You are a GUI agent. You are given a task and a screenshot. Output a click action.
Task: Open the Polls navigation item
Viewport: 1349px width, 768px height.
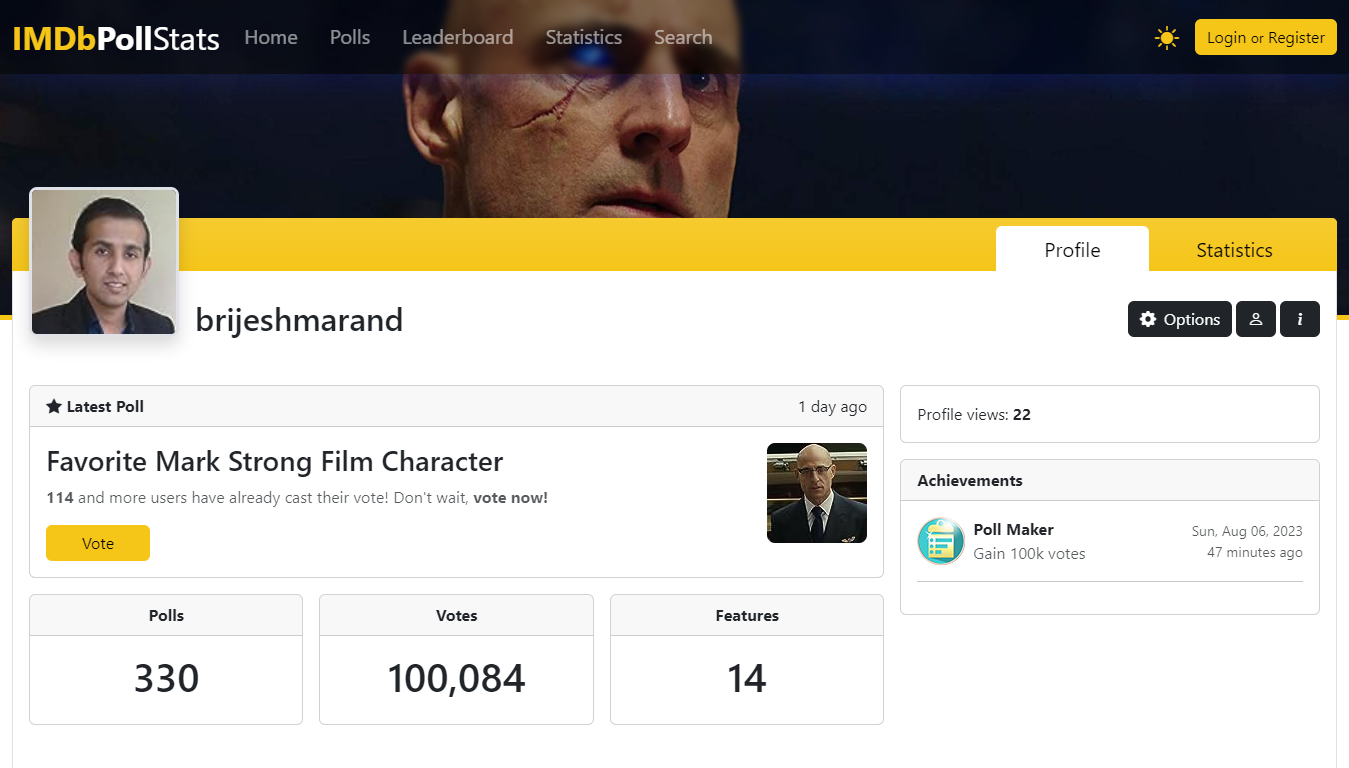click(x=350, y=37)
